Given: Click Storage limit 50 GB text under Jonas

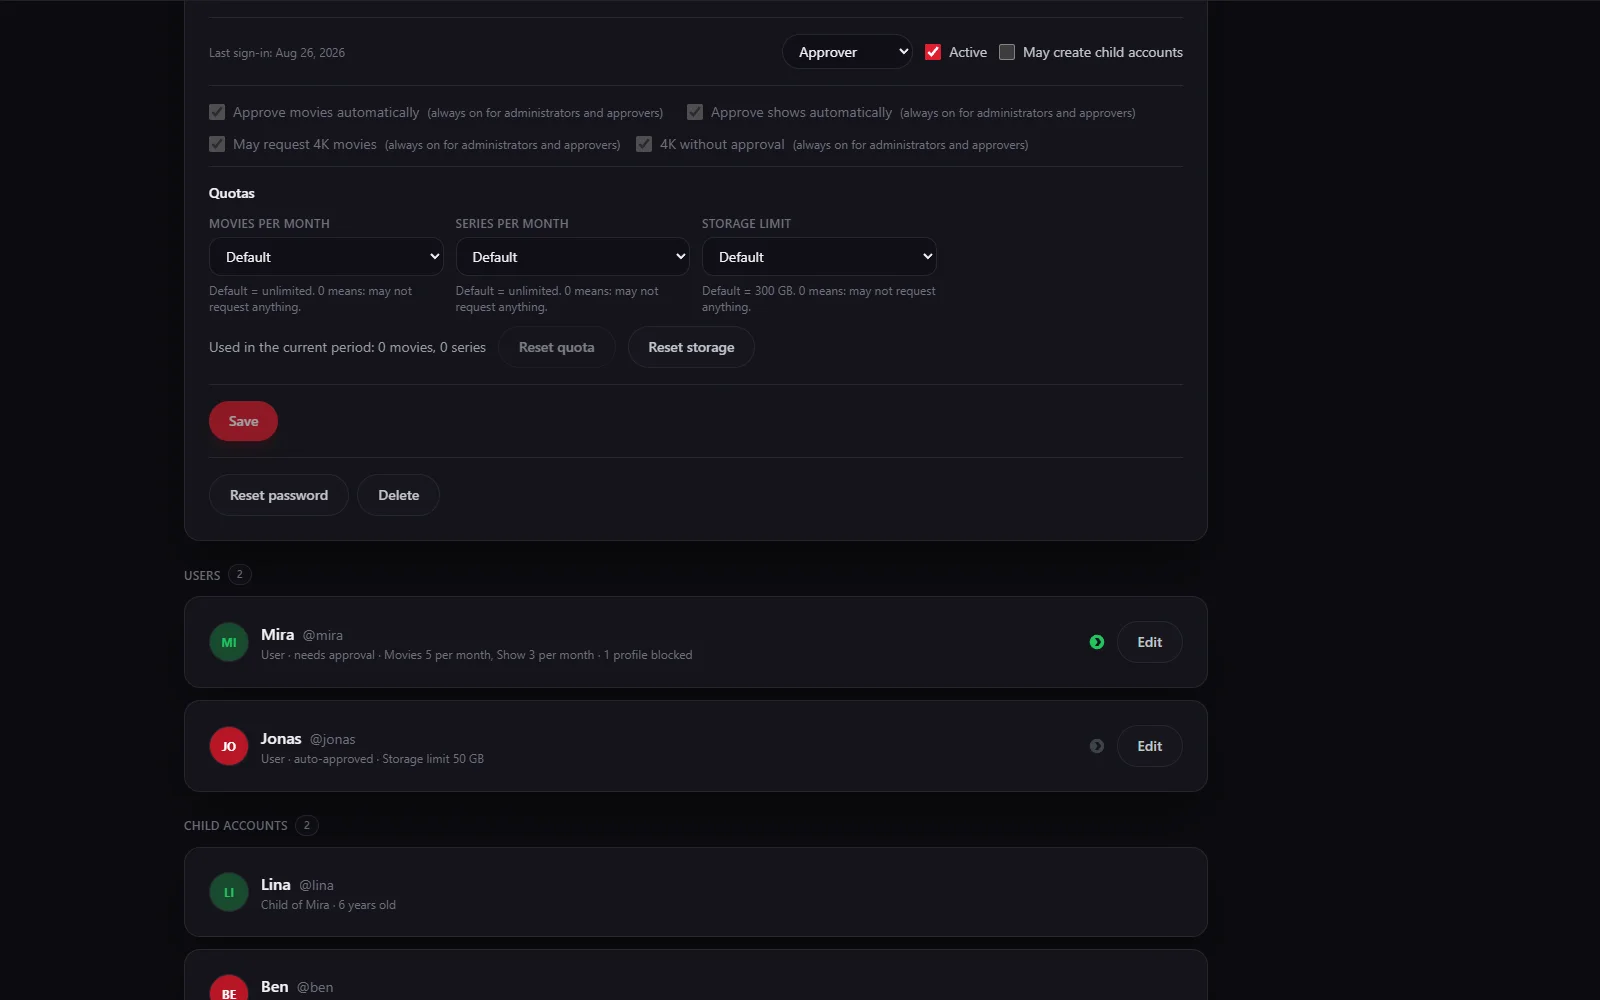Looking at the screenshot, I should click(x=433, y=759).
